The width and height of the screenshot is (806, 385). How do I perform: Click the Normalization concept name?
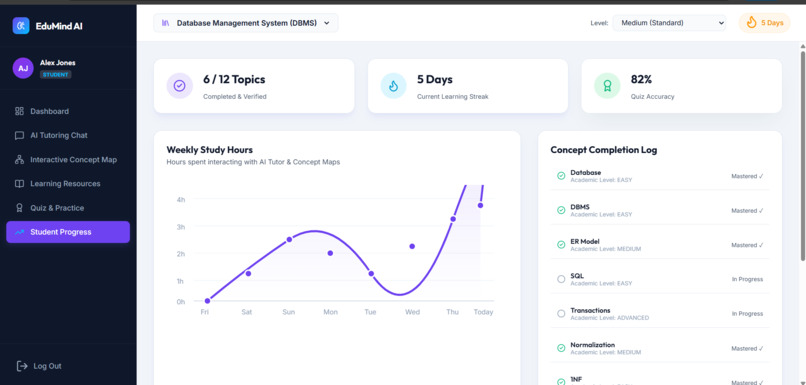(x=593, y=345)
